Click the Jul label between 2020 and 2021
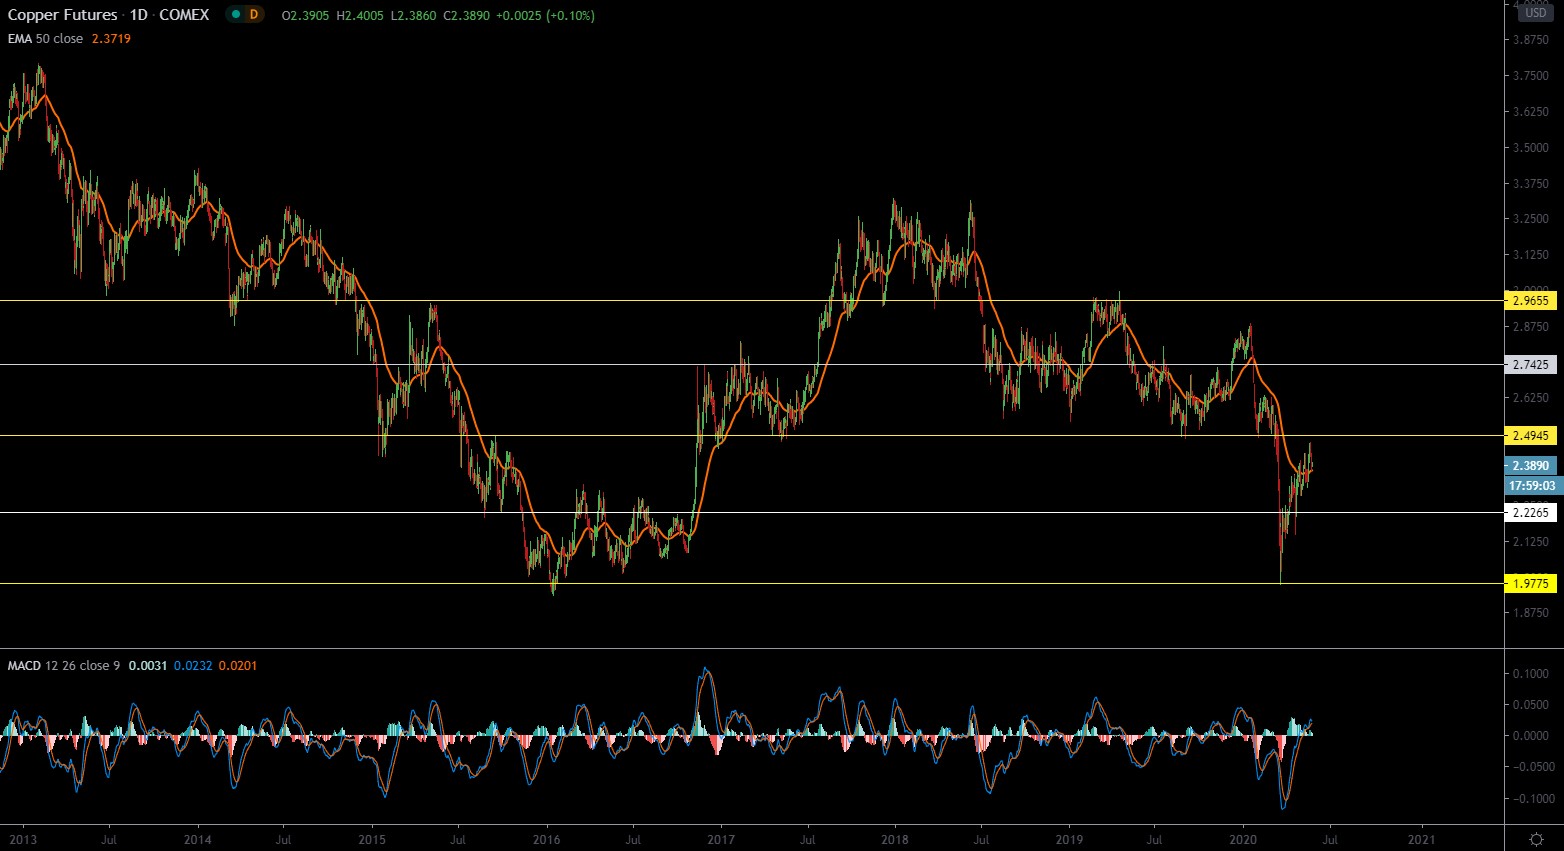 [x=1330, y=840]
